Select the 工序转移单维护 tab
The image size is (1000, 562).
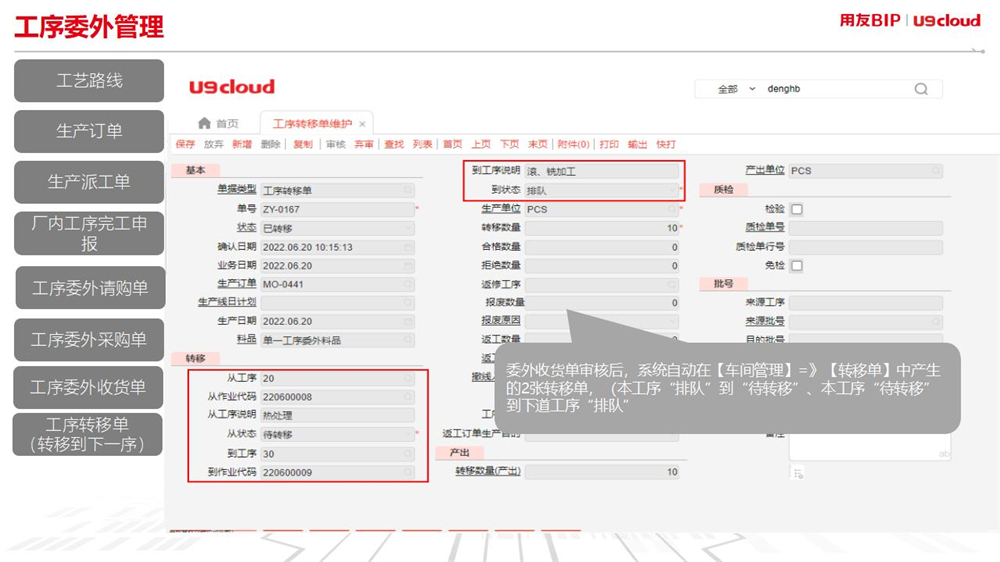pos(312,124)
